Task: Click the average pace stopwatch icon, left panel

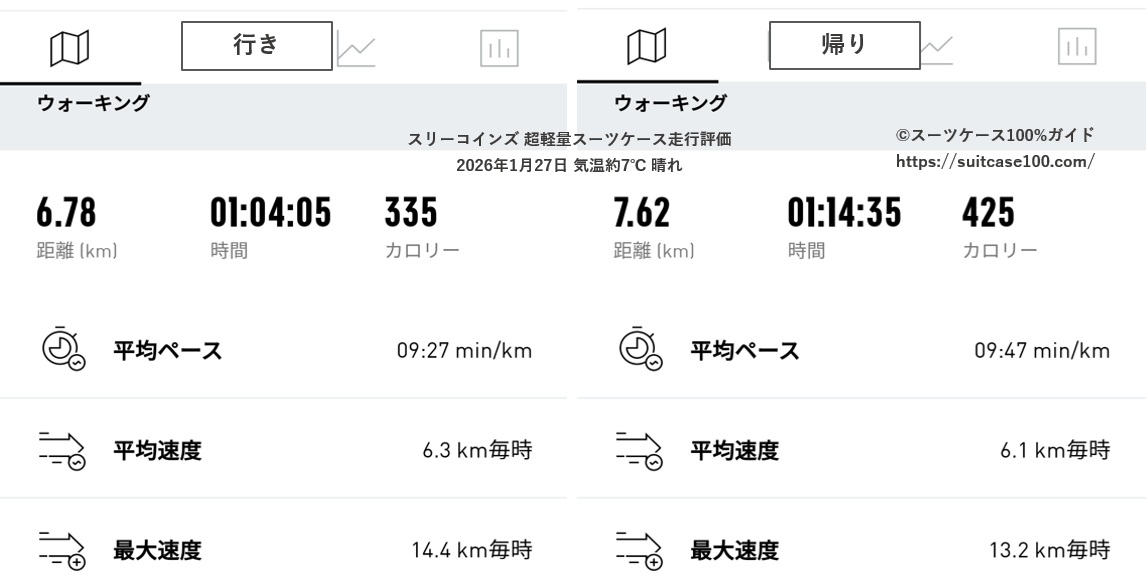Action: pos(62,349)
